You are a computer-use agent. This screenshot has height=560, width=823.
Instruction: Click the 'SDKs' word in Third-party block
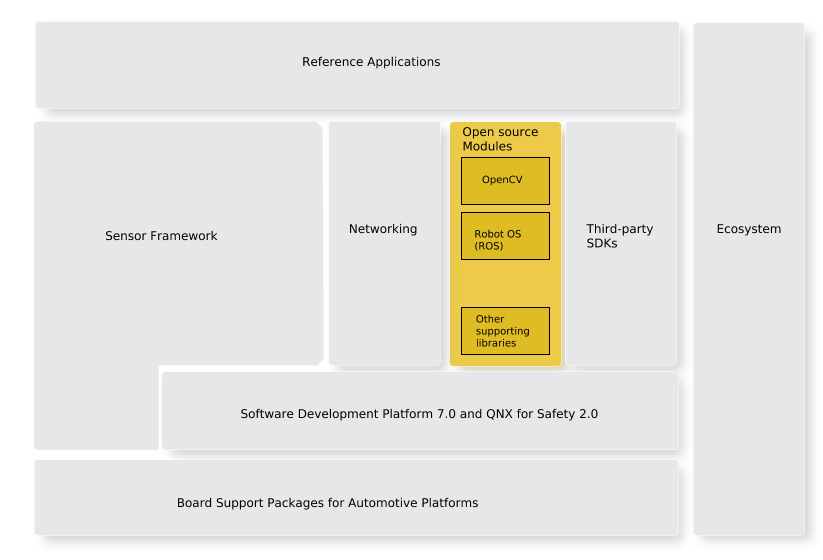602,243
